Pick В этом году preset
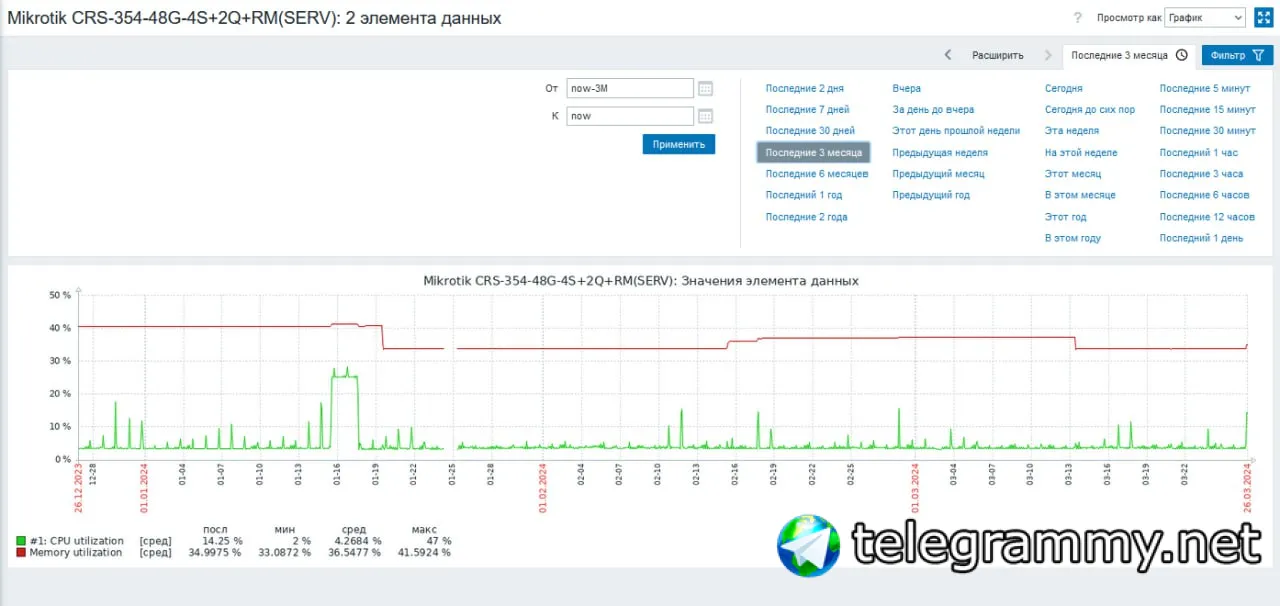1280x606 pixels. [1073, 238]
